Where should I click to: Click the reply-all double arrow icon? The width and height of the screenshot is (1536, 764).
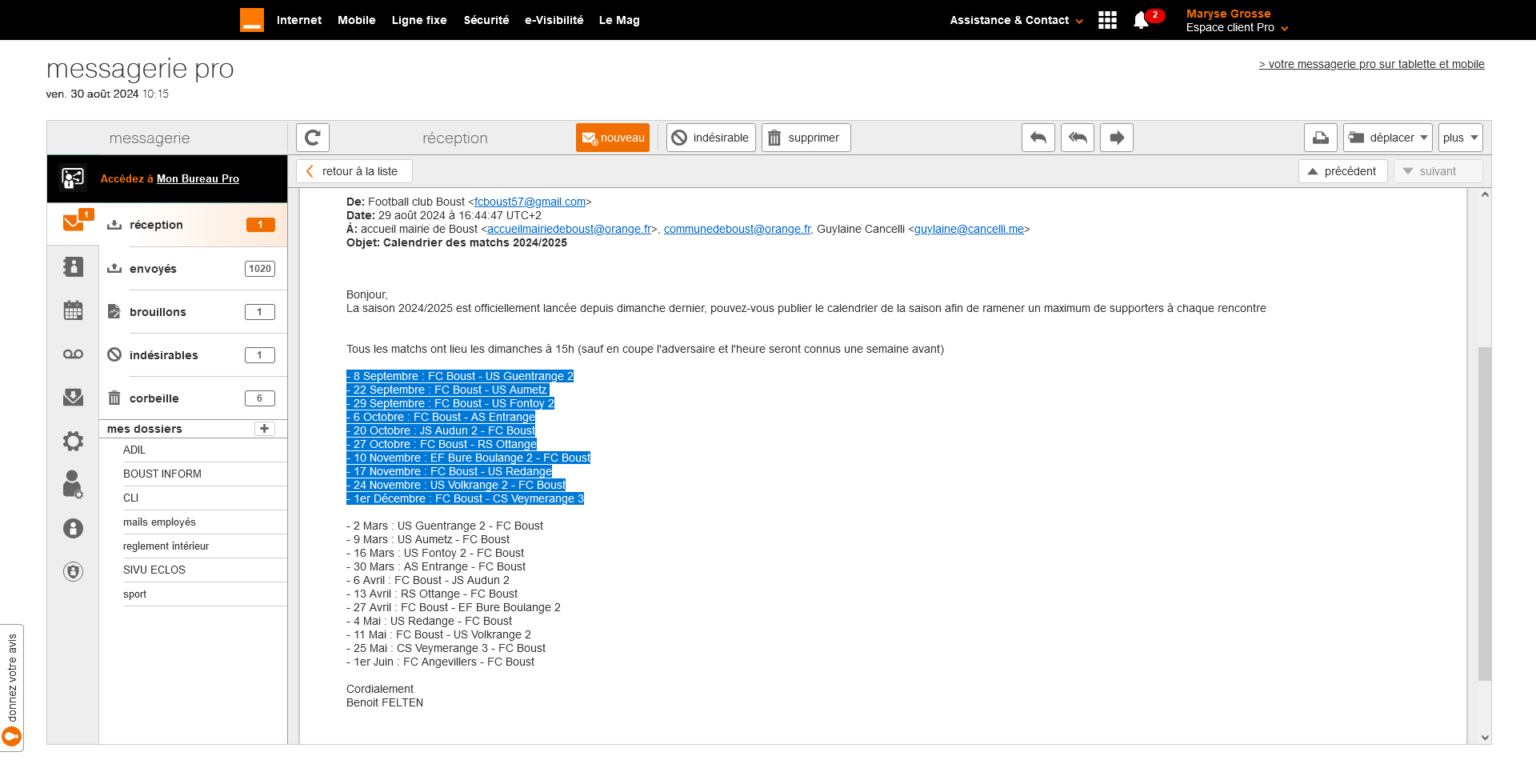point(1077,138)
